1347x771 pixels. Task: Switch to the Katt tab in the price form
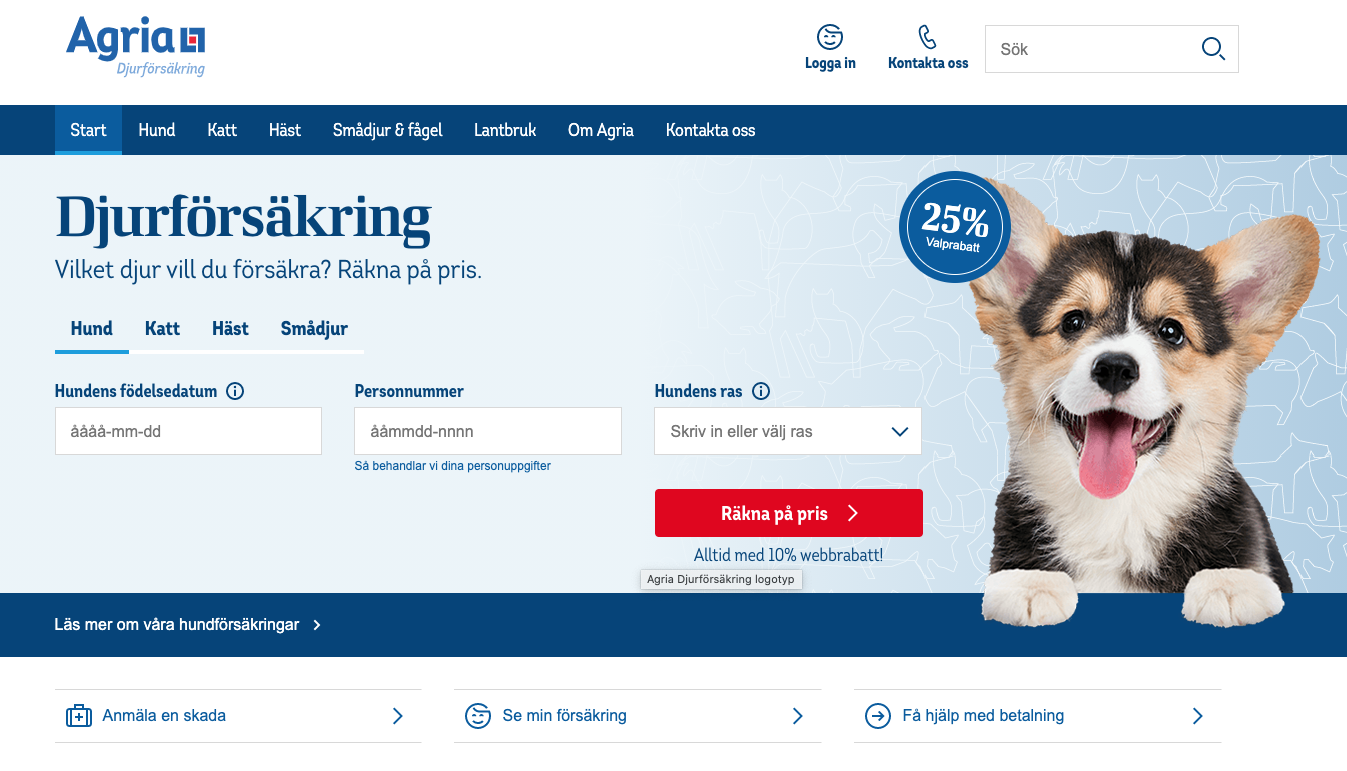[162, 328]
